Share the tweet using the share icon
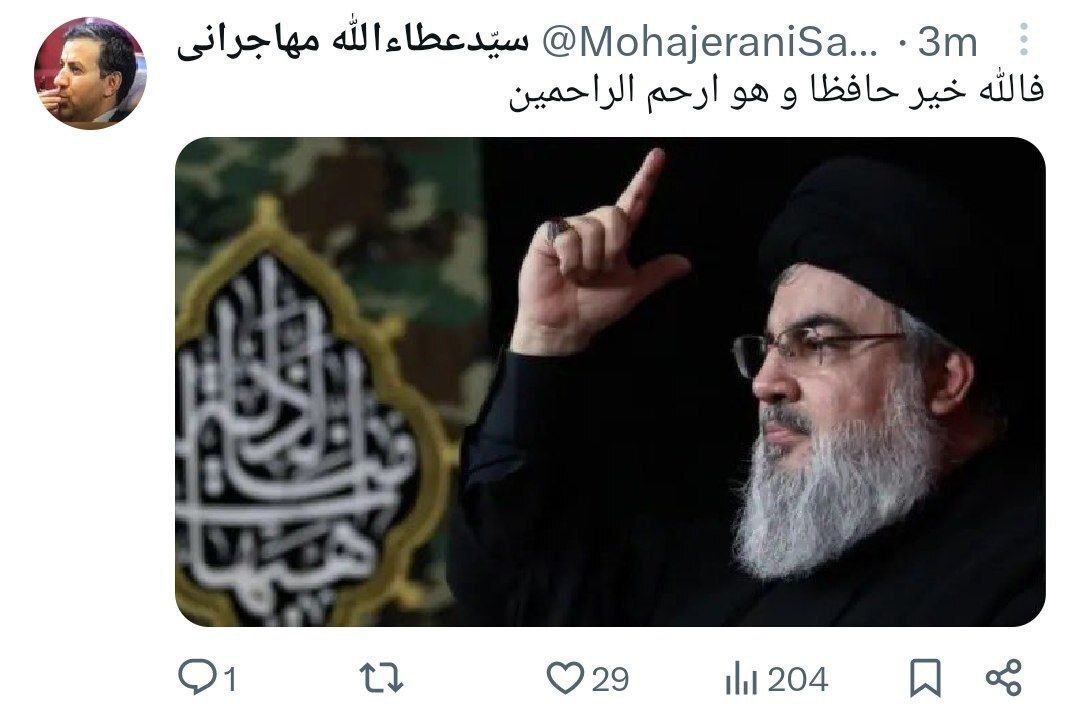Image resolution: width=1080 pixels, height=710 pixels. pos(1004,677)
